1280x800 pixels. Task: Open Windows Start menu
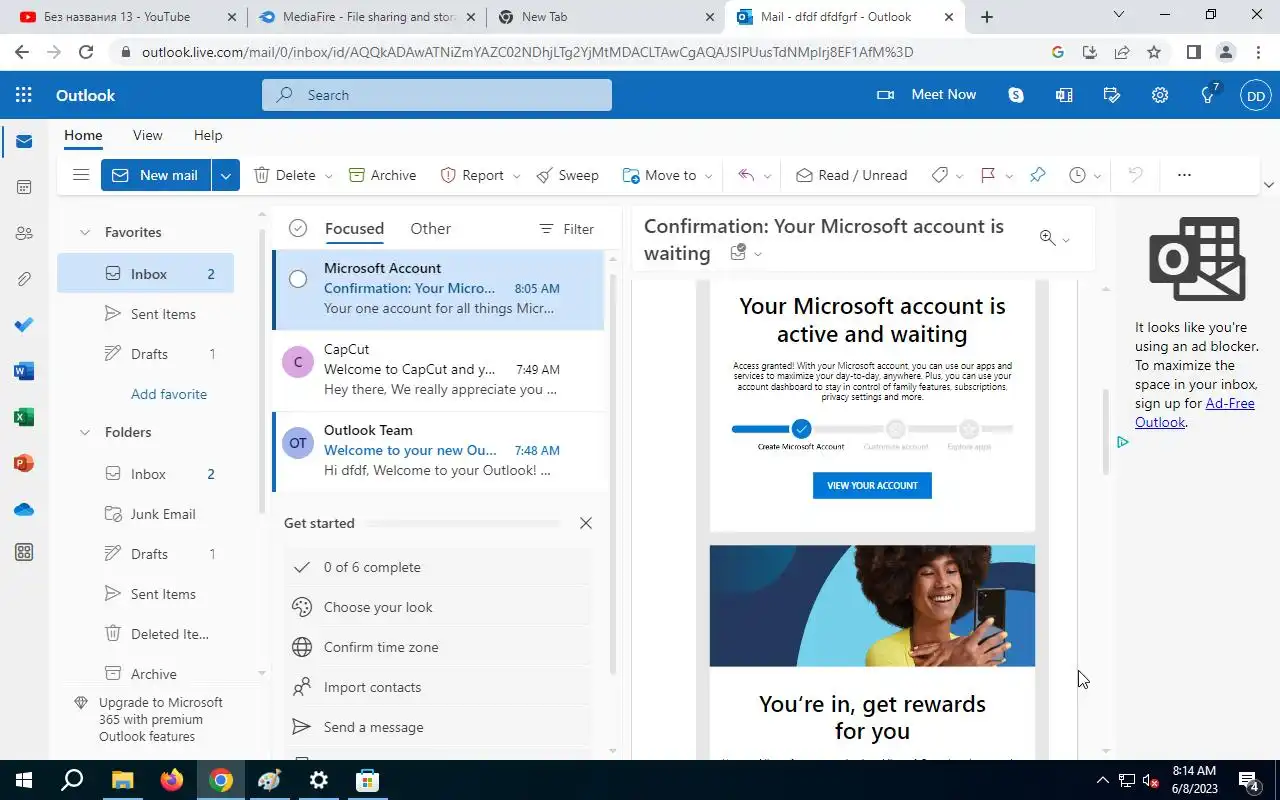coord(24,780)
